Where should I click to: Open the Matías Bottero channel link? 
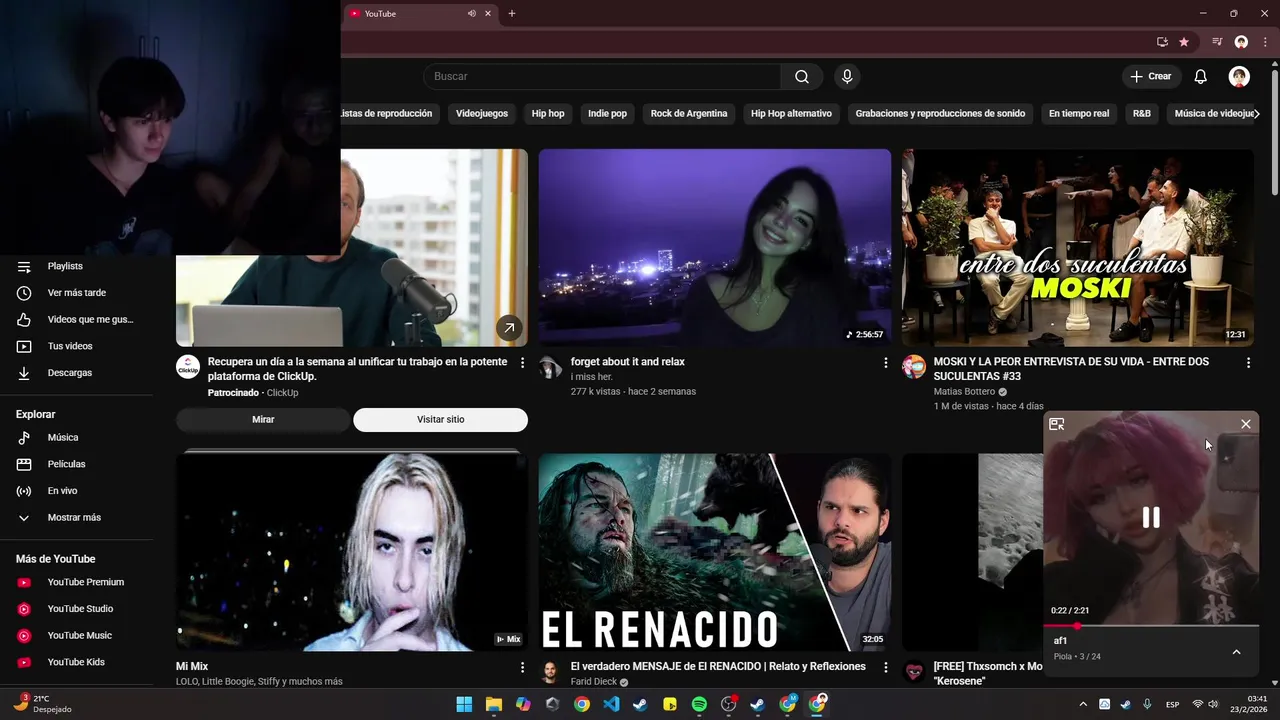(964, 391)
